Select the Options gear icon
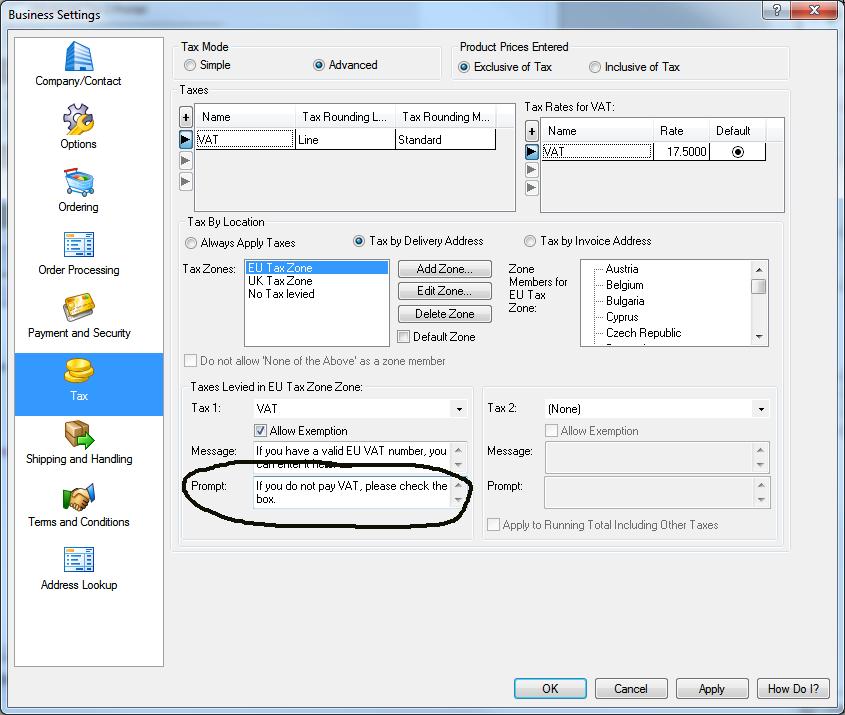The height and width of the screenshot is (715, 845). tap(78, 121)
